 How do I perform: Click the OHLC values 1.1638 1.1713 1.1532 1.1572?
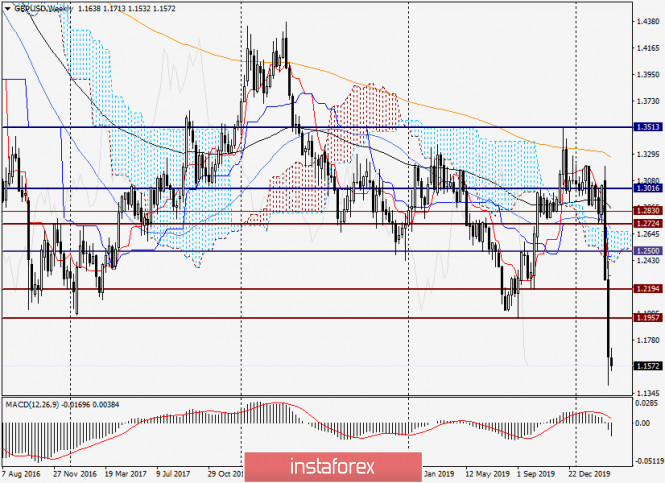[126, 8]
